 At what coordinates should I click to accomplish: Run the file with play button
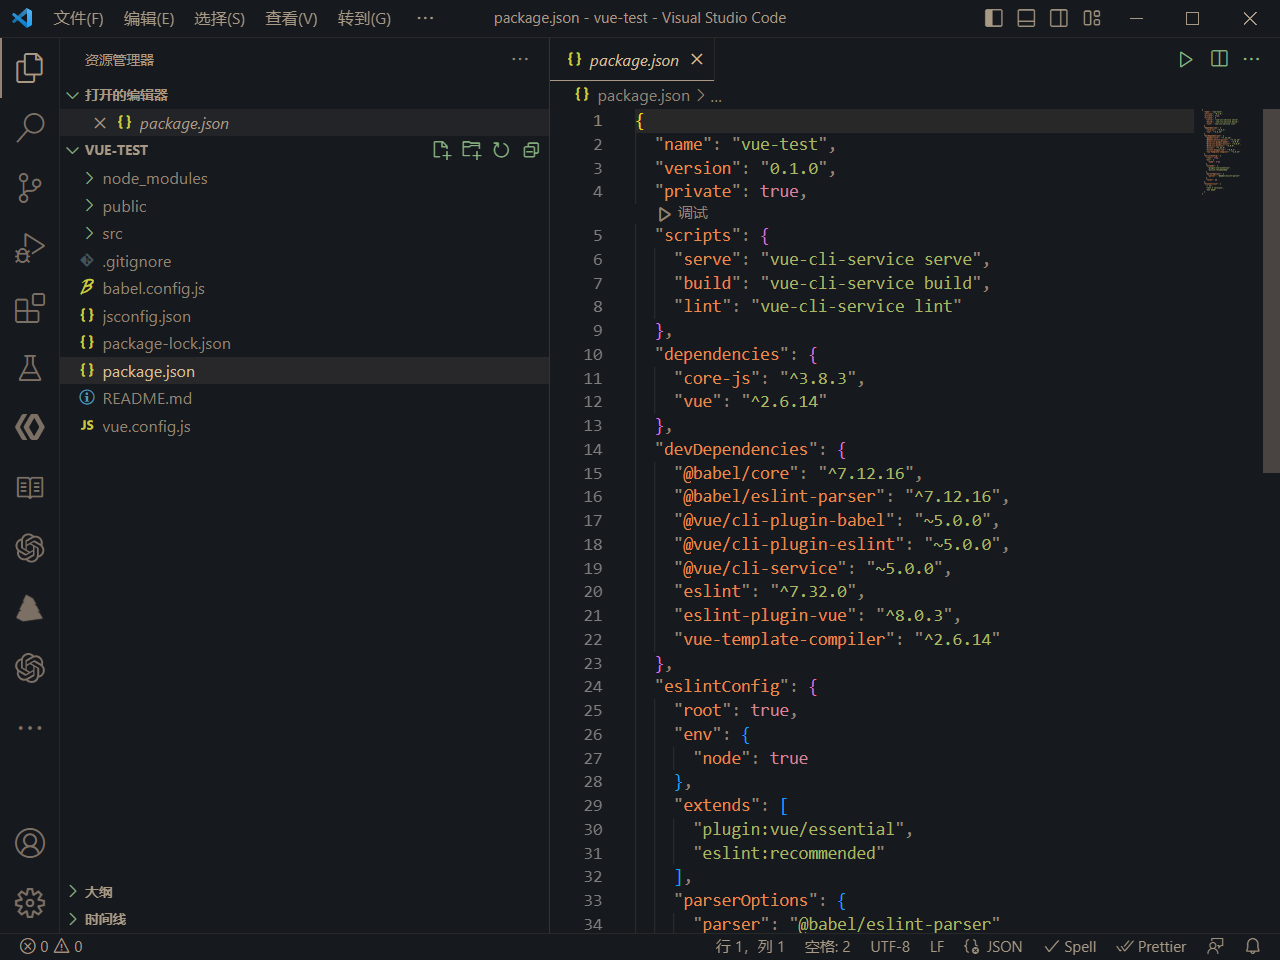1186,60
